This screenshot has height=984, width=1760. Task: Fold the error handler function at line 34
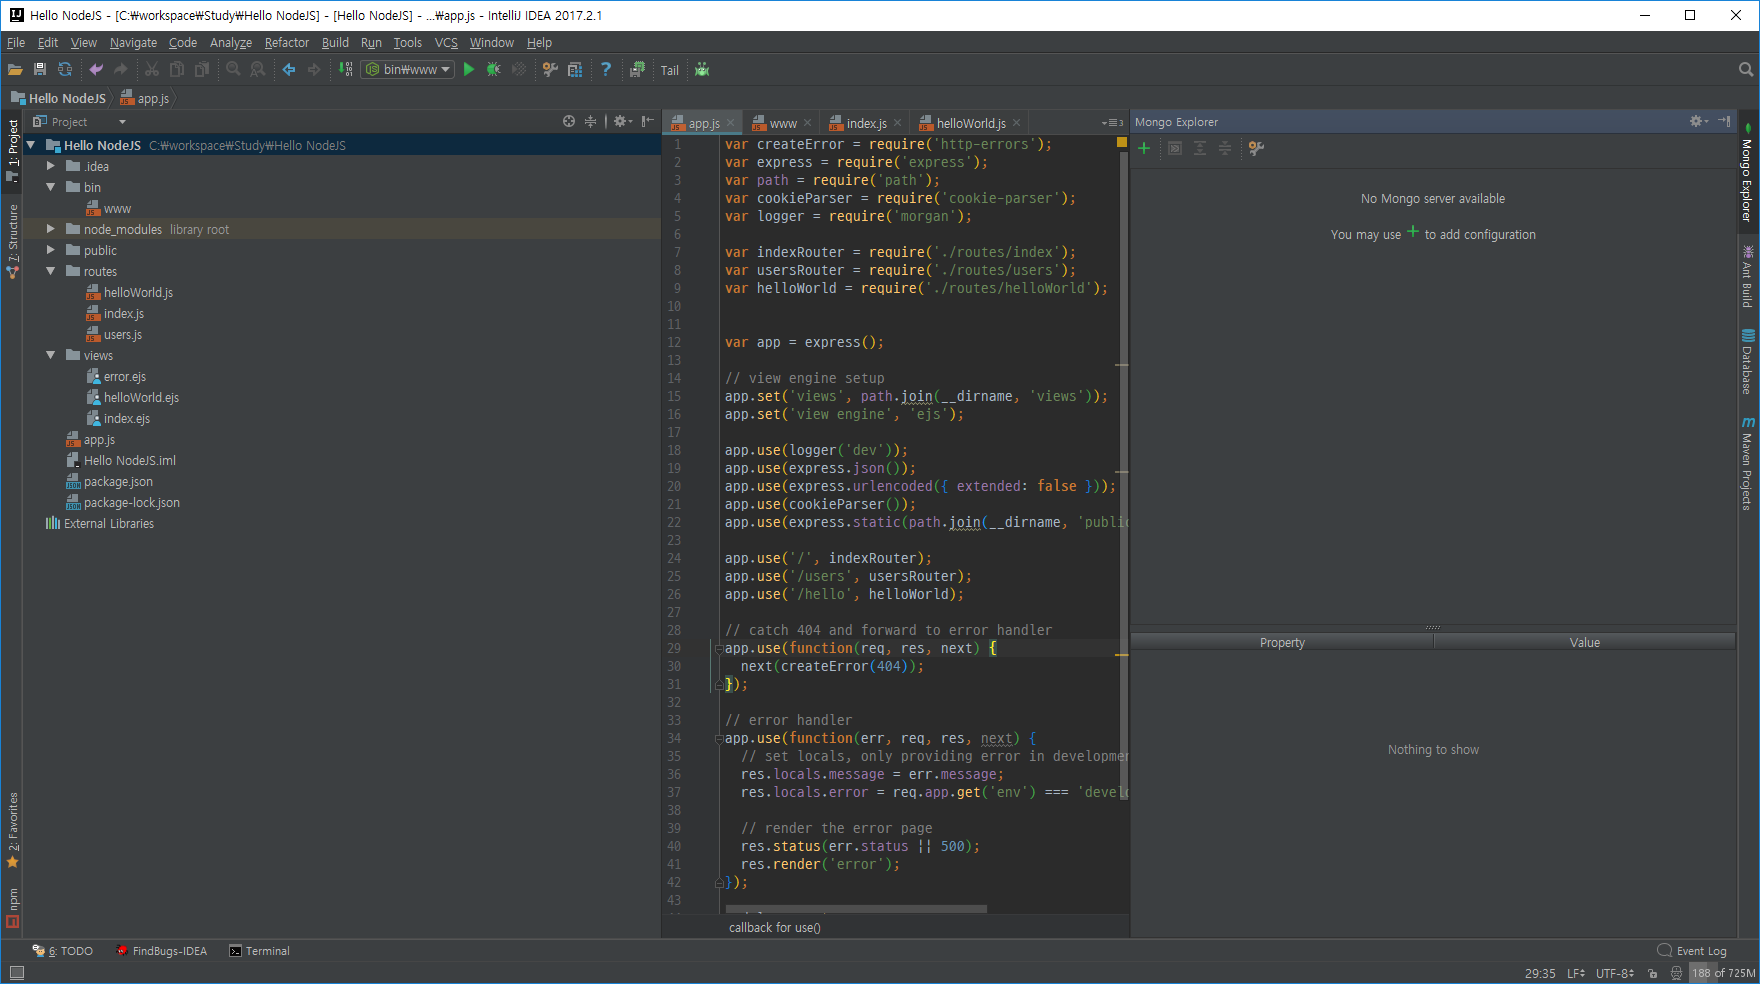coord(719,739)
